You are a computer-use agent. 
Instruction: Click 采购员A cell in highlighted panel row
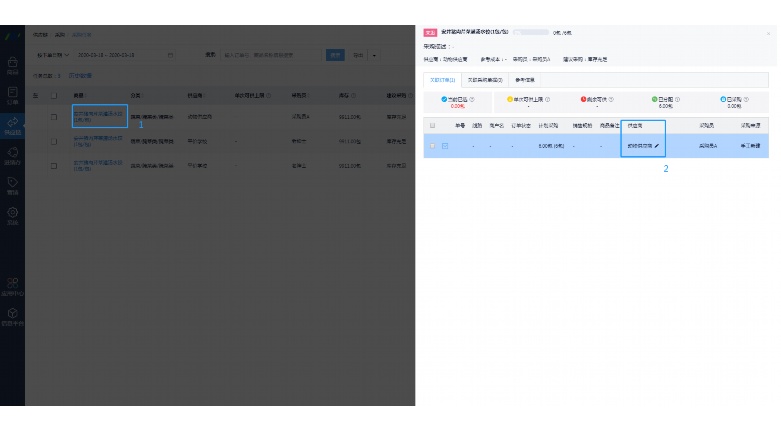pos(708,146)
